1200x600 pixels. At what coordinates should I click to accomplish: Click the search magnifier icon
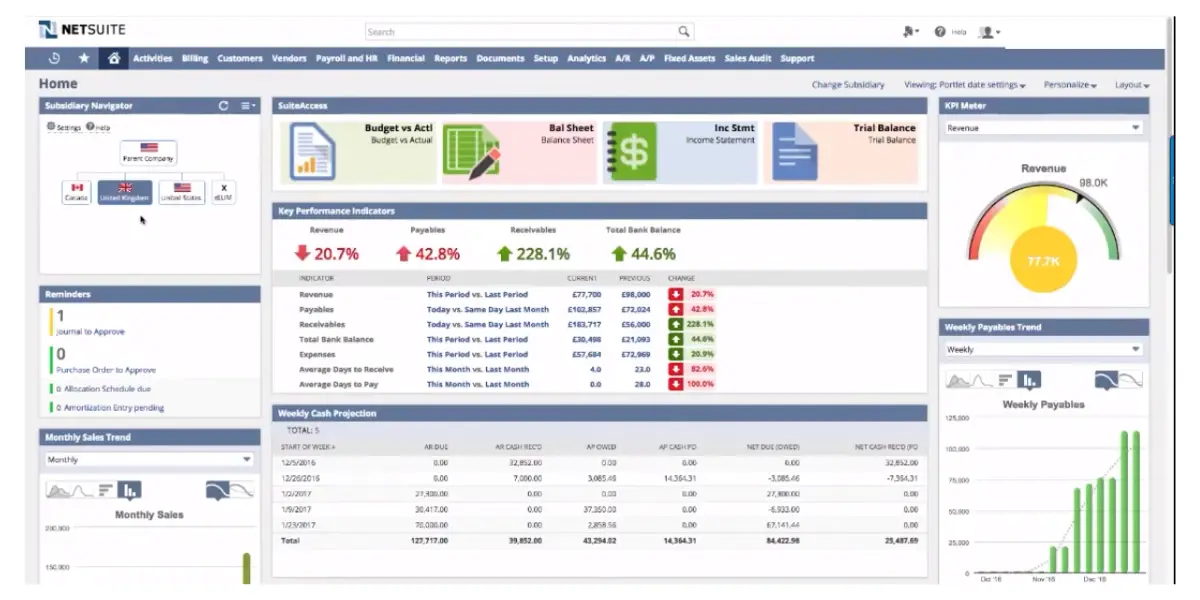(684, 32)
